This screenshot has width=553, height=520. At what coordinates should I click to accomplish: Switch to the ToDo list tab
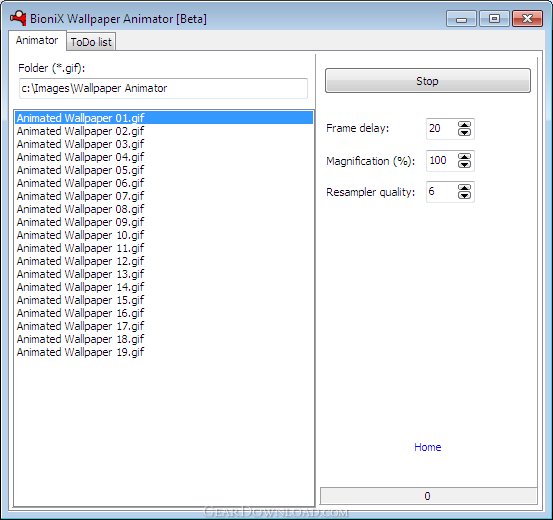point(91,42)
